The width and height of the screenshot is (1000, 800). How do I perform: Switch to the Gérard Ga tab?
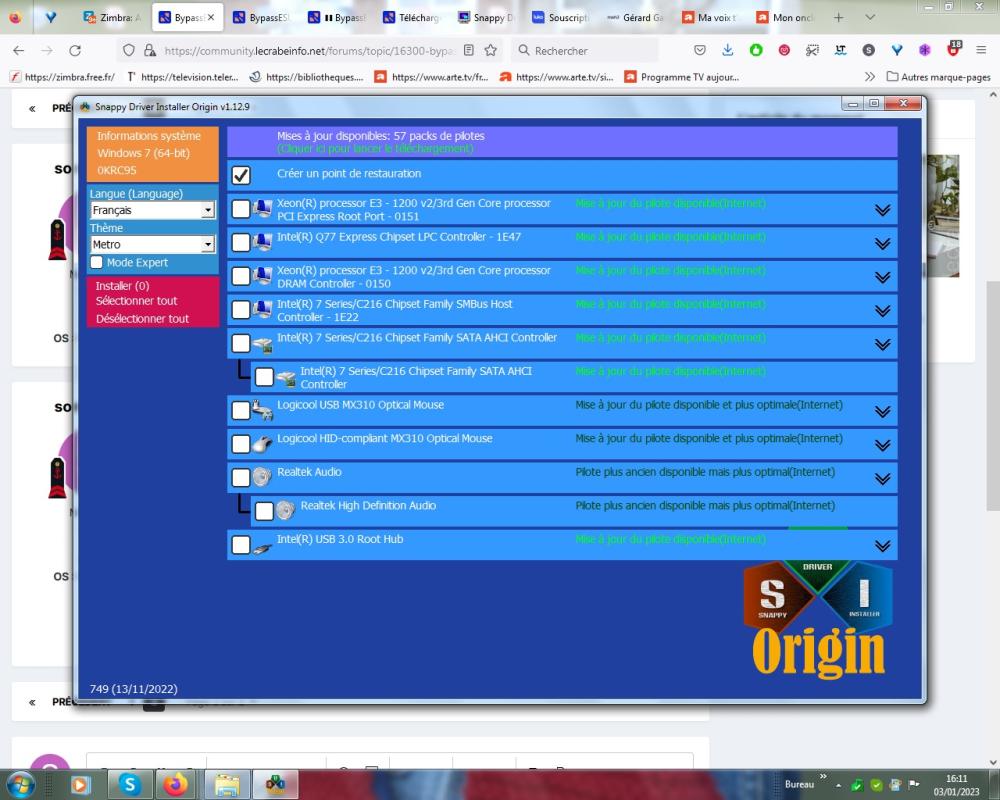(635, 18)
